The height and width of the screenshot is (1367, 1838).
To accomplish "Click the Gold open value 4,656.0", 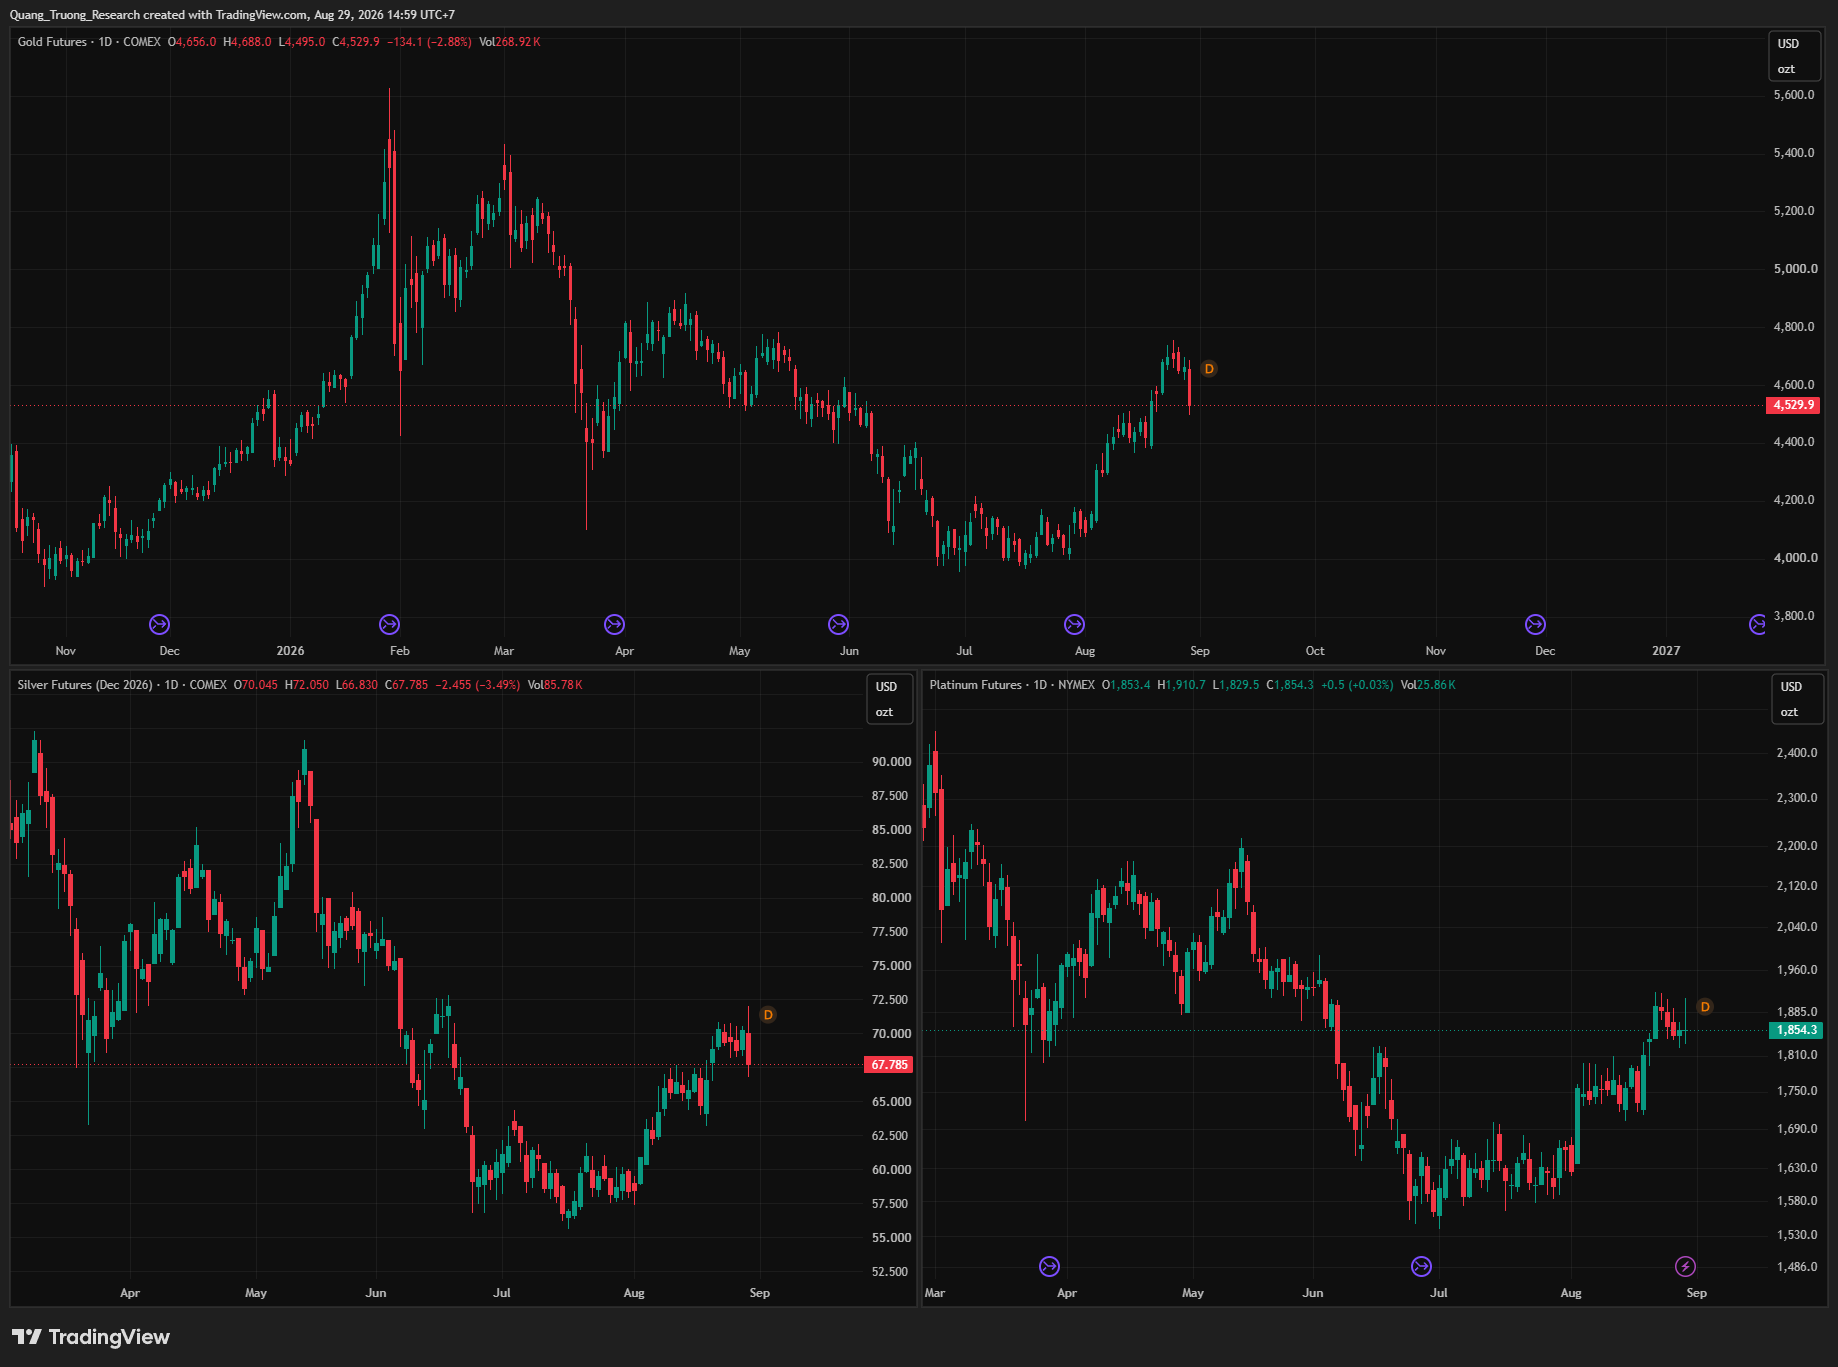I will click(x=196, y=42).
